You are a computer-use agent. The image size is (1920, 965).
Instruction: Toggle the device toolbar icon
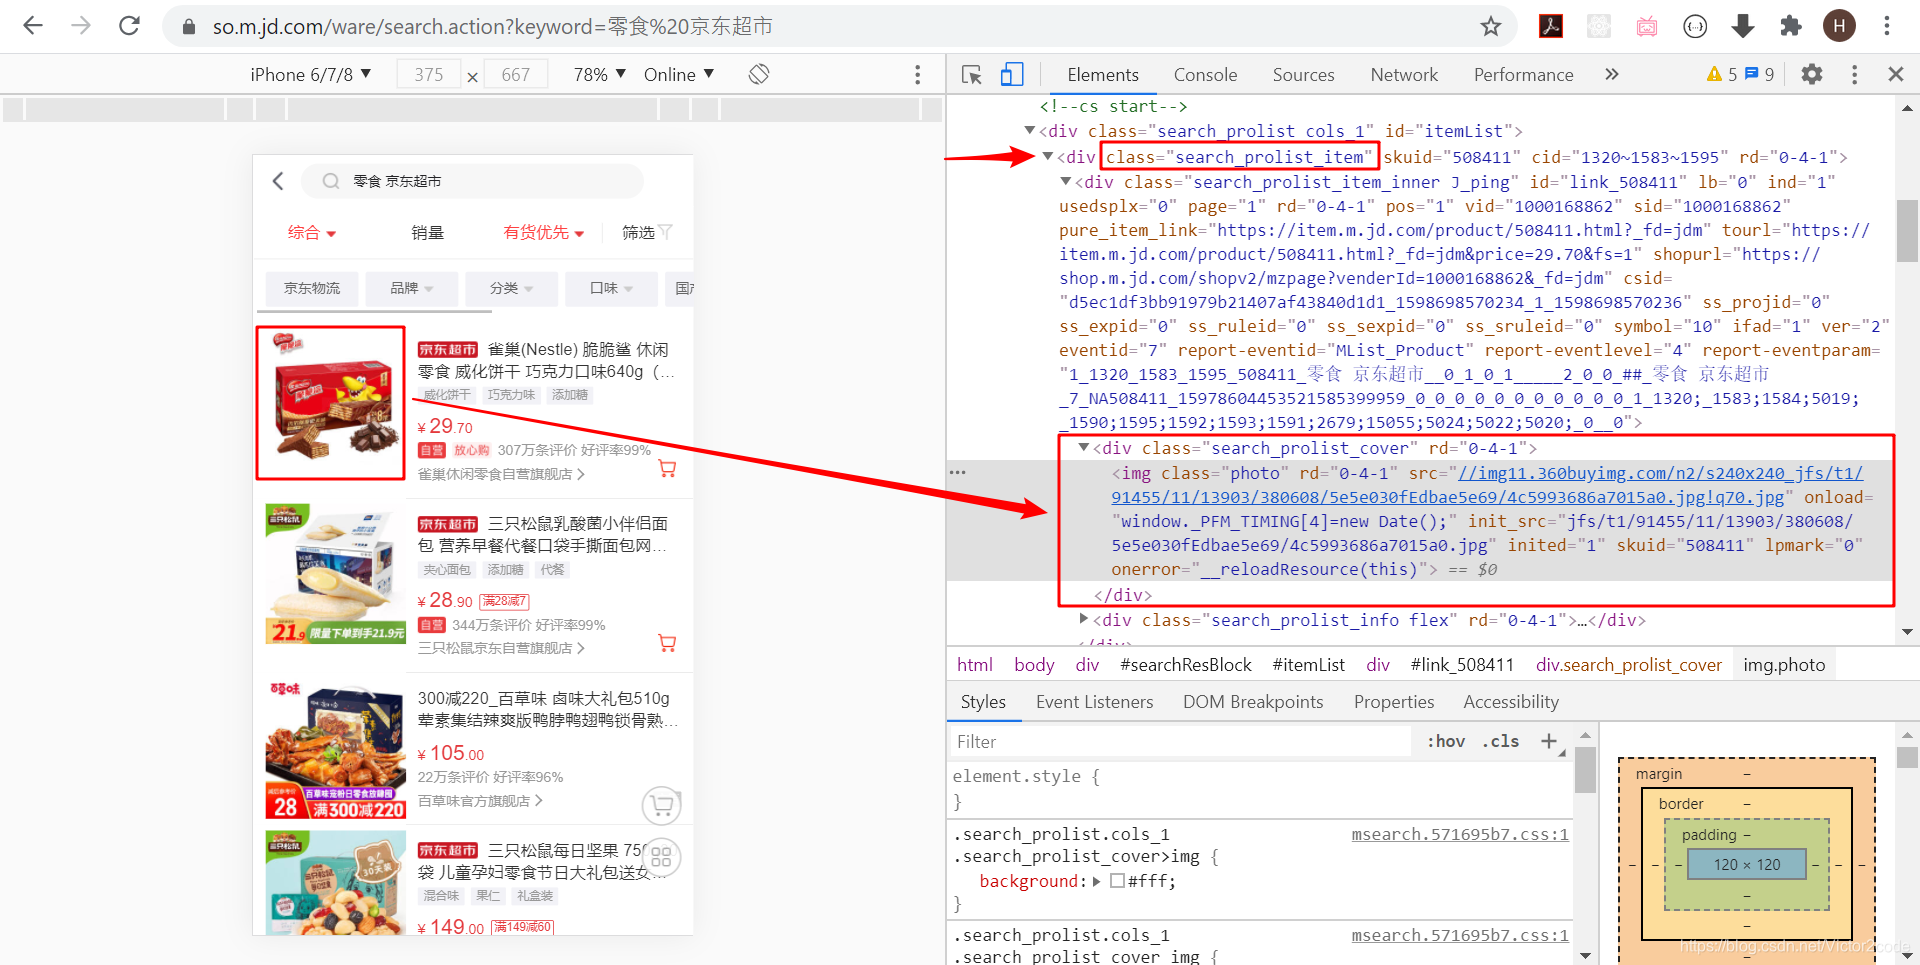point(1012,74)
